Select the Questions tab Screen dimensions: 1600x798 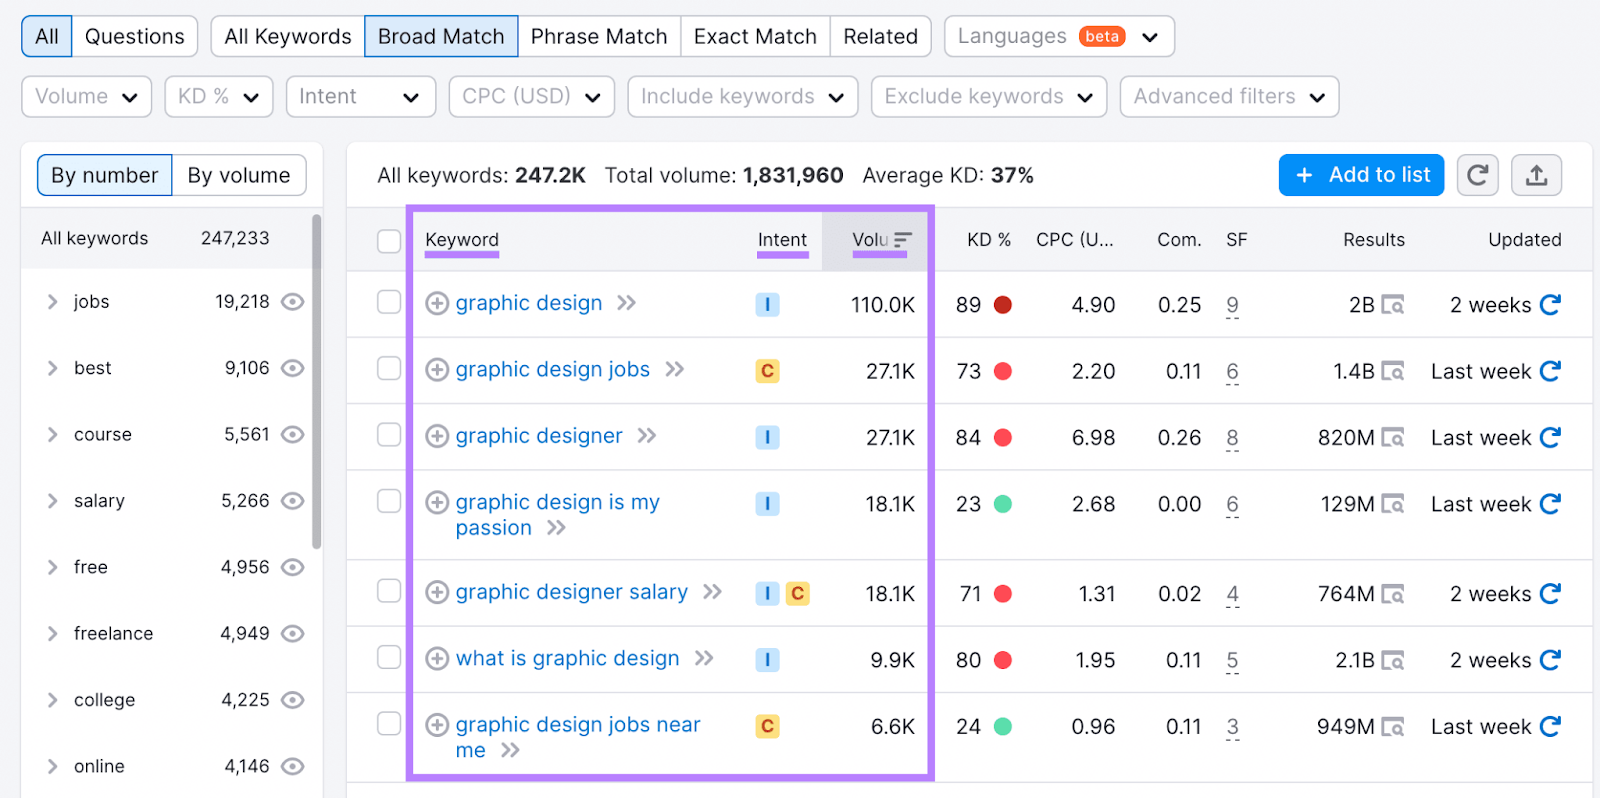point(134,37)
